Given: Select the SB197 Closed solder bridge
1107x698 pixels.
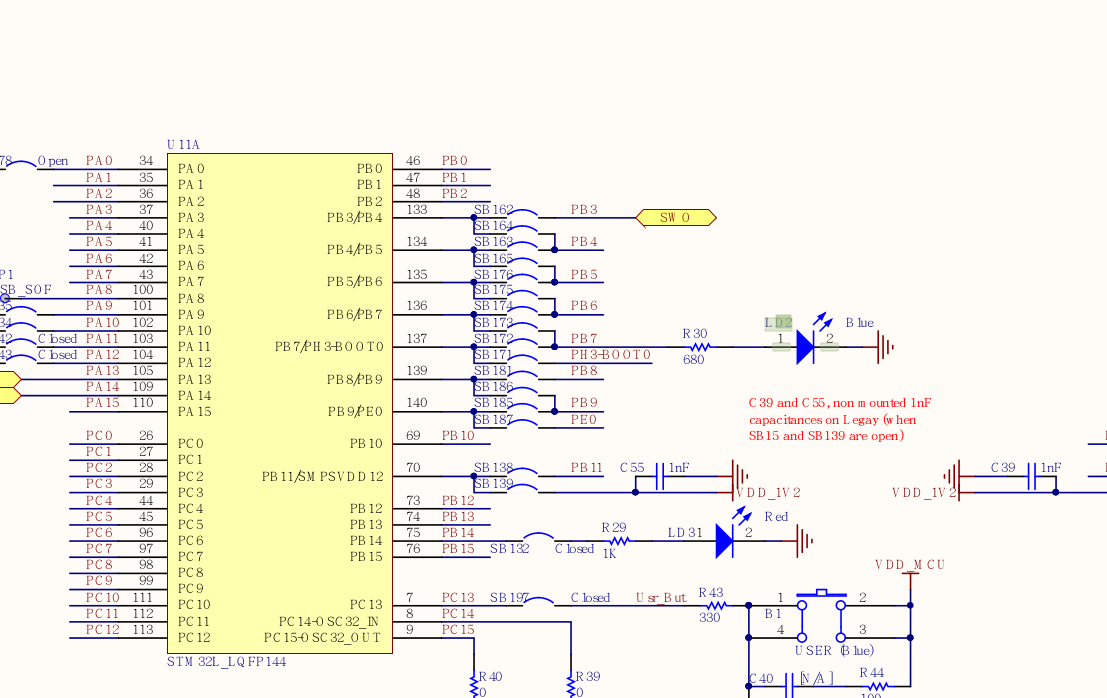Looking at the screenshot, I should coord(540,600).
